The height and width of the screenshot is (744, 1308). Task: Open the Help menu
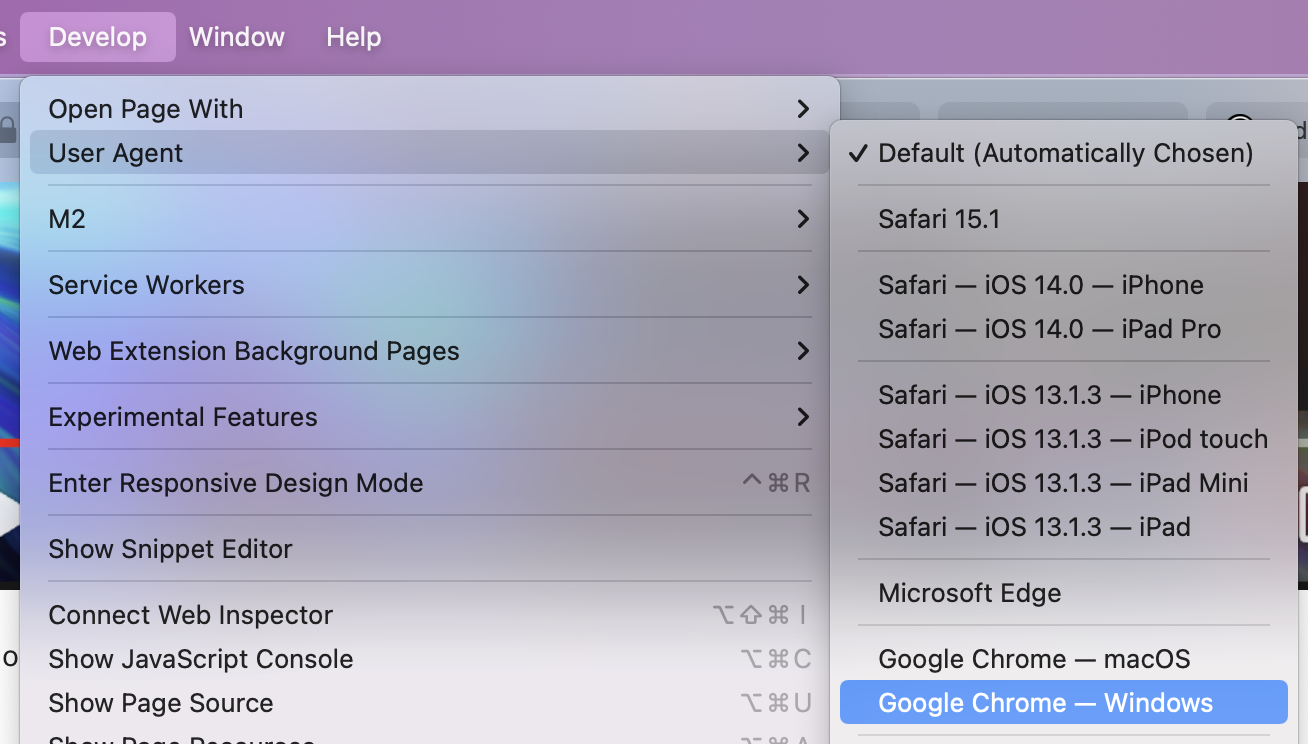pos(354,37)
